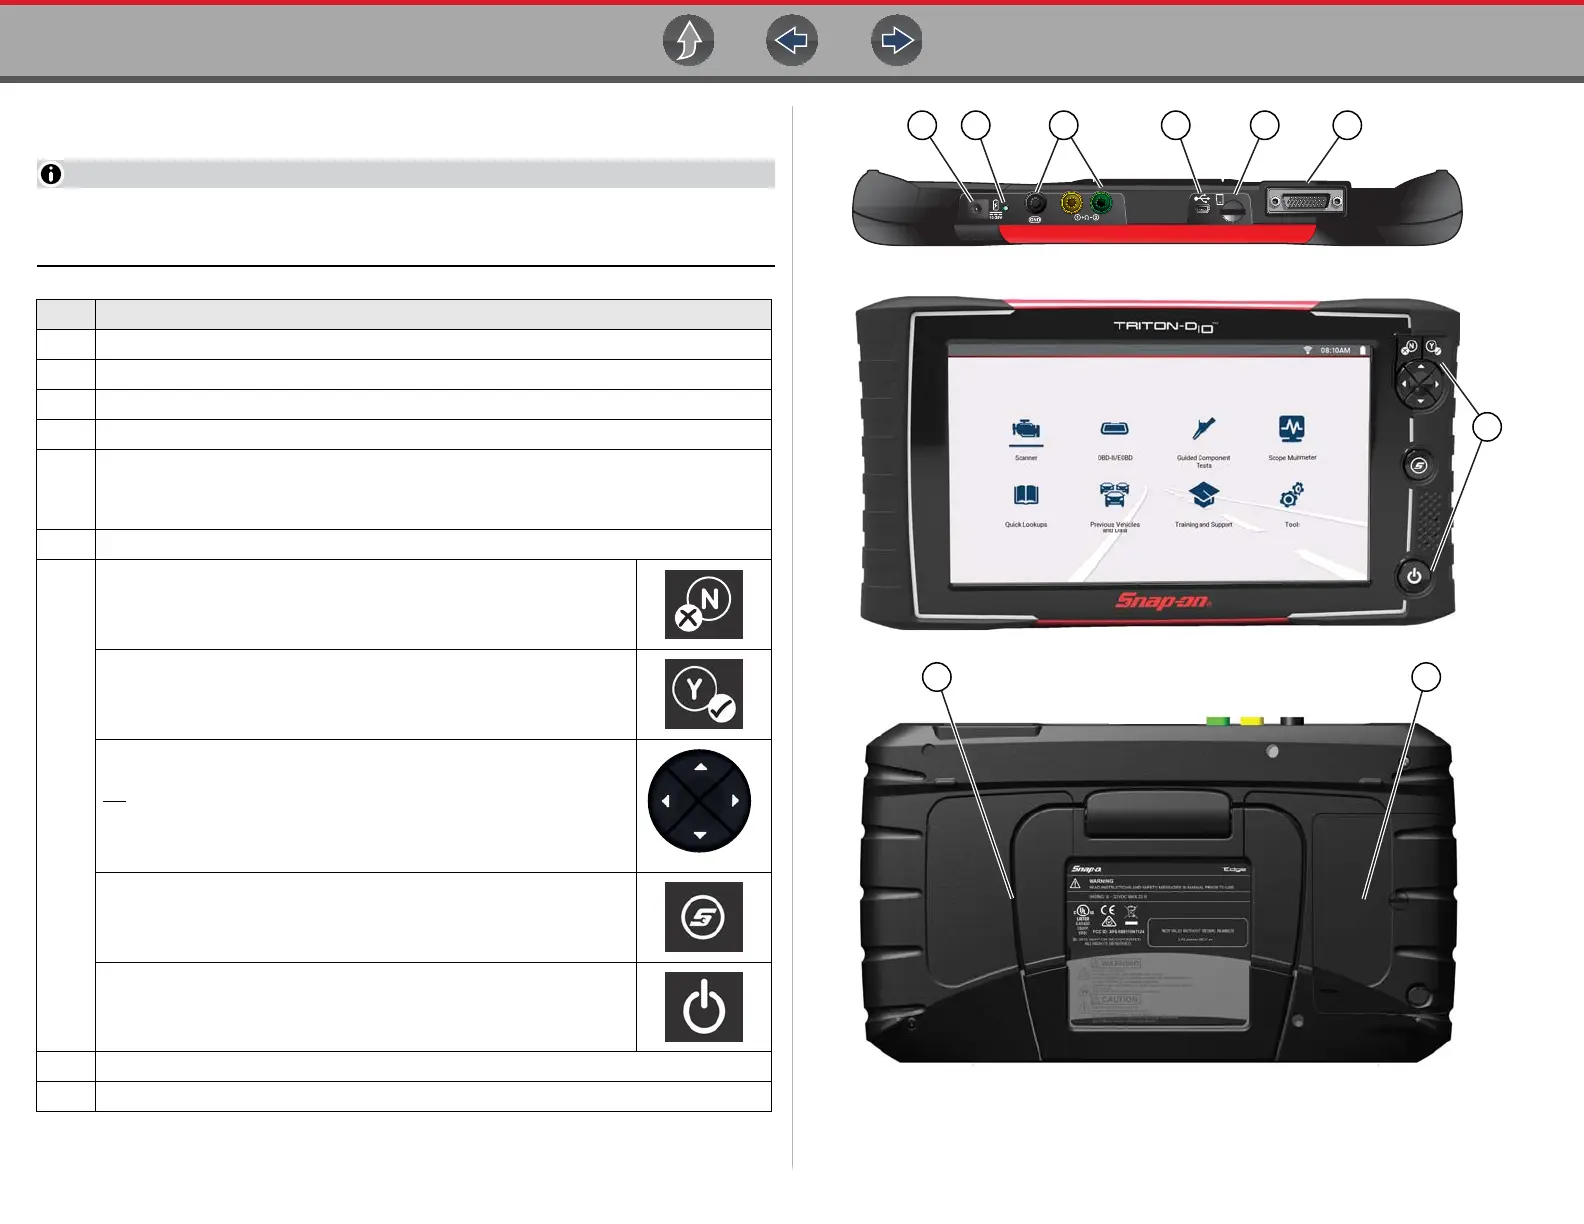Click the power button on the device front
The image size is (1584, 1224).
(x=1414, y=577)
